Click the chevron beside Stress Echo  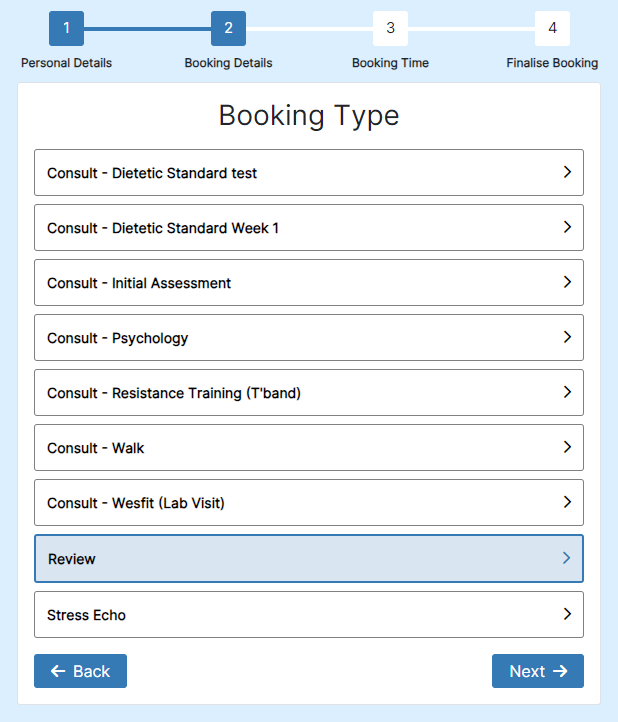point(567,614)
